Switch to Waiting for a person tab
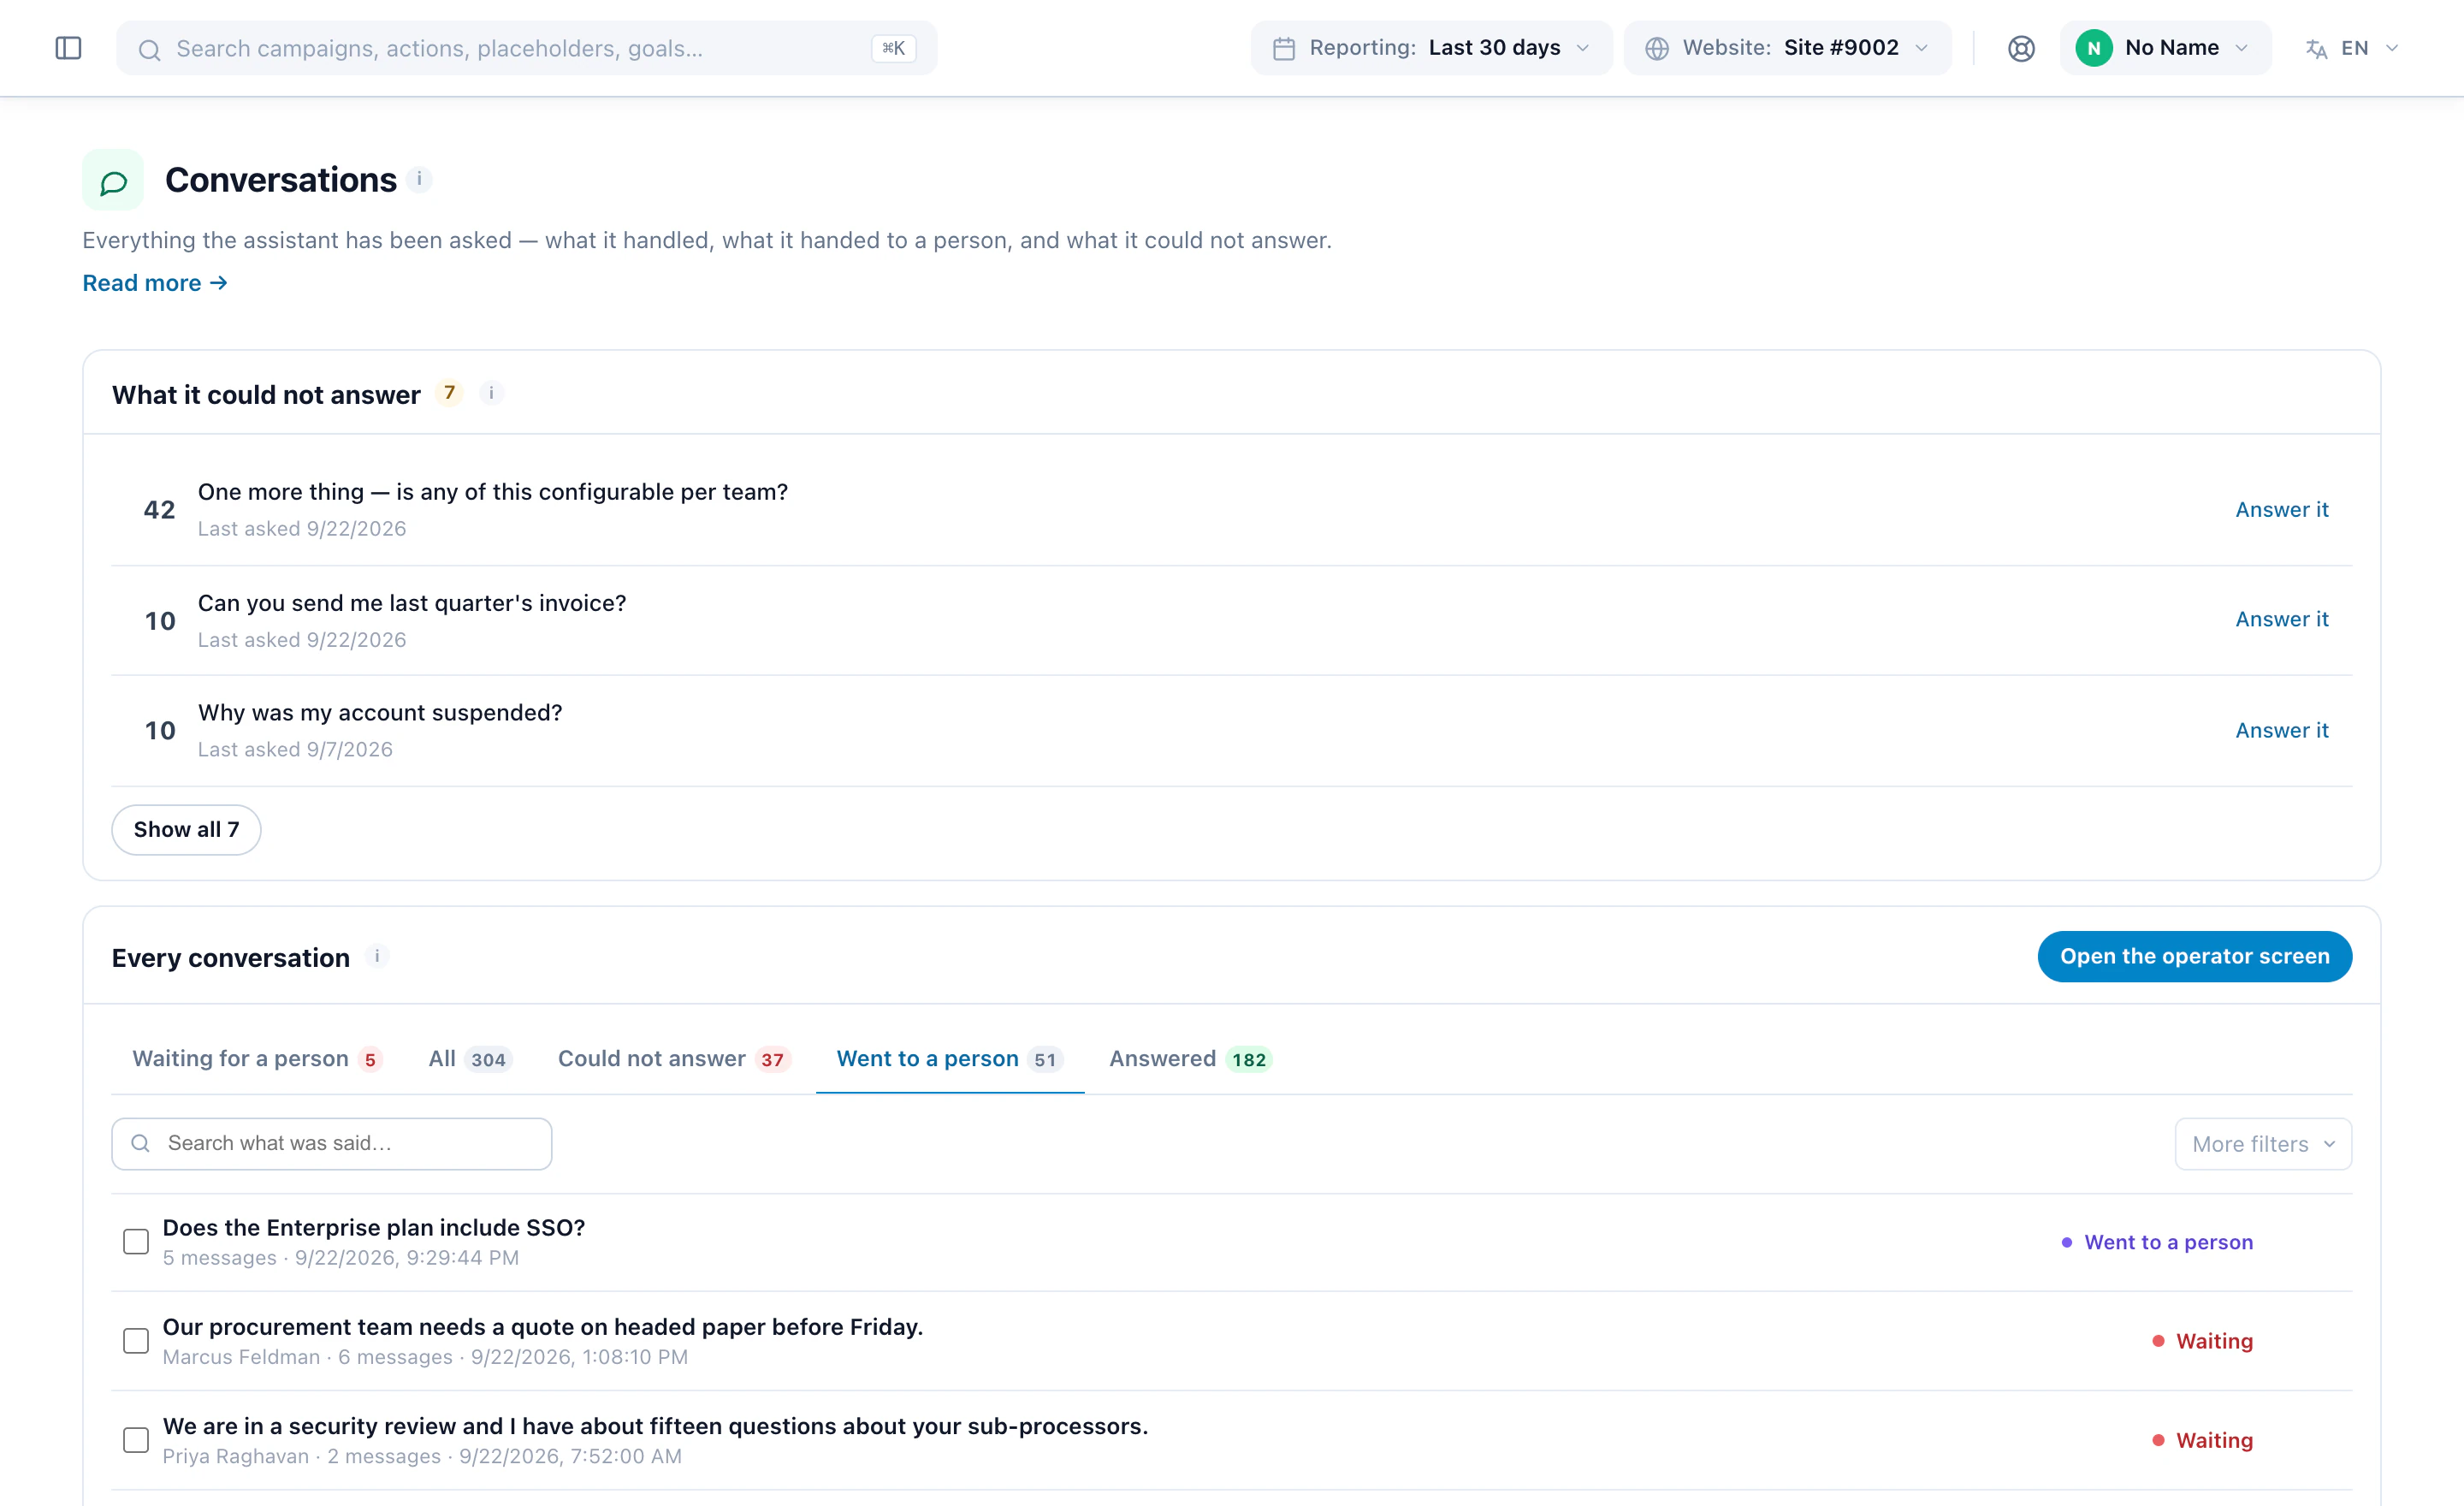Viewport: 2464px width, 1506px height. 257,1058
